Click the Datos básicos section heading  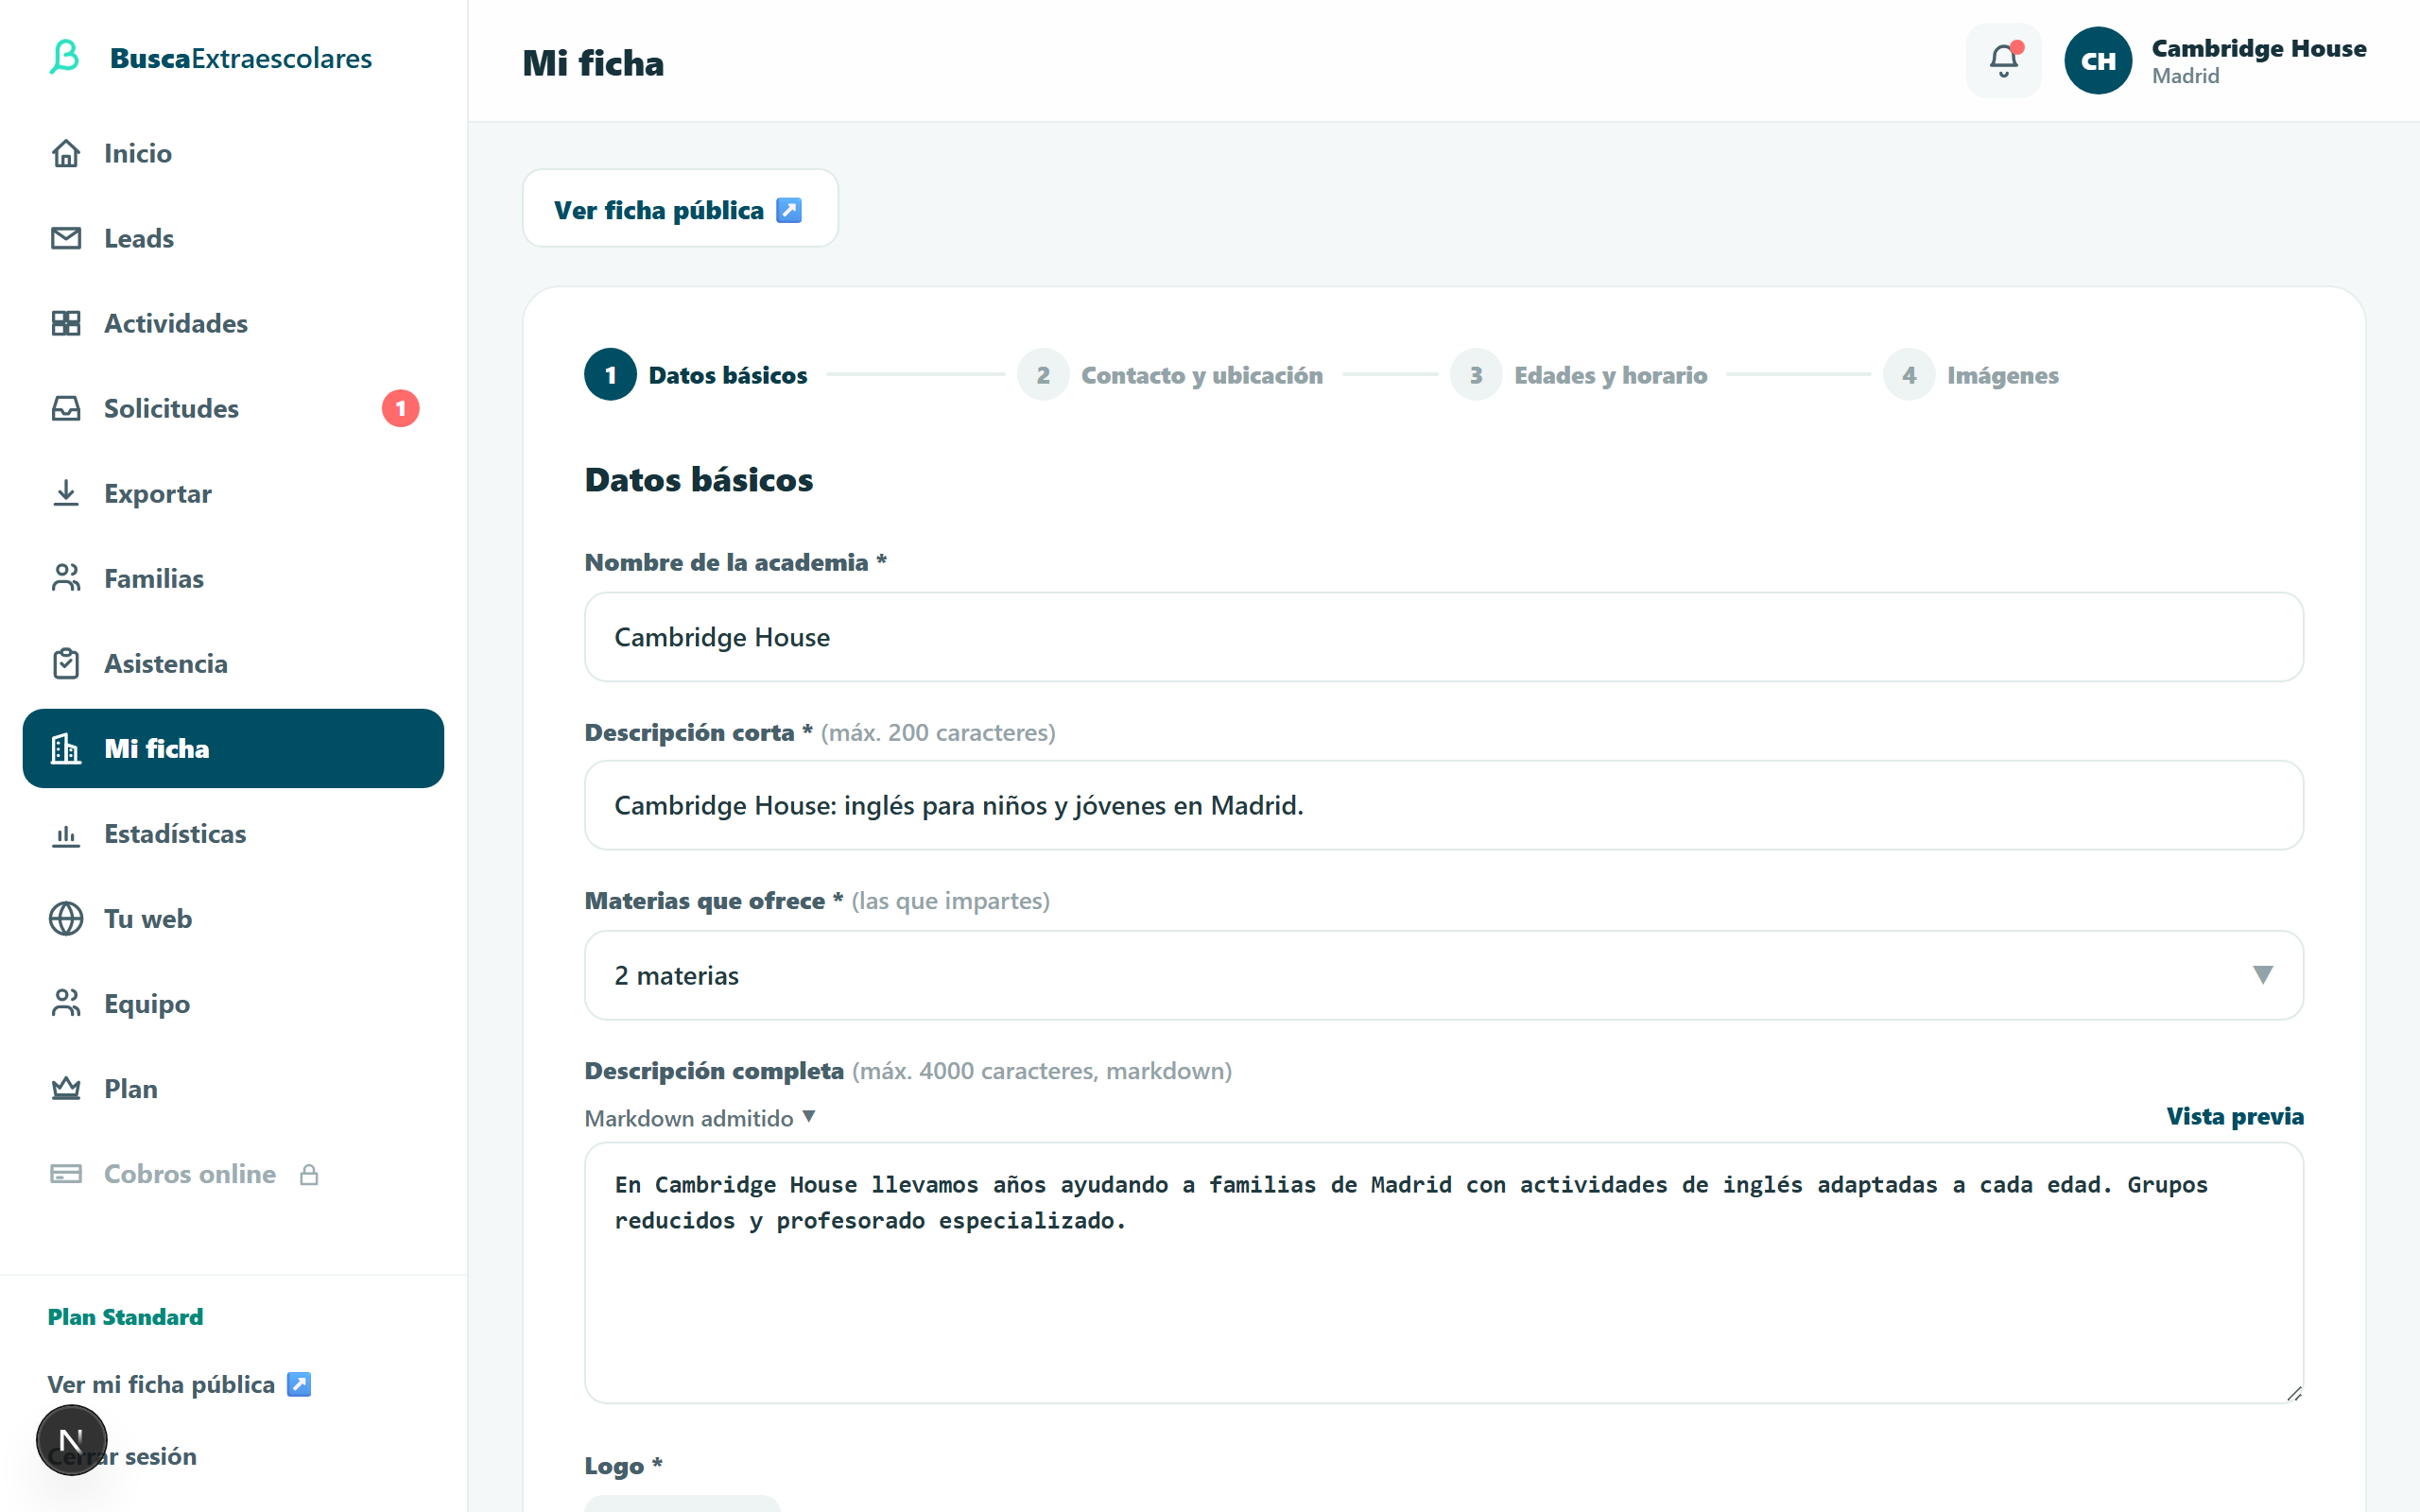point(699,480)
